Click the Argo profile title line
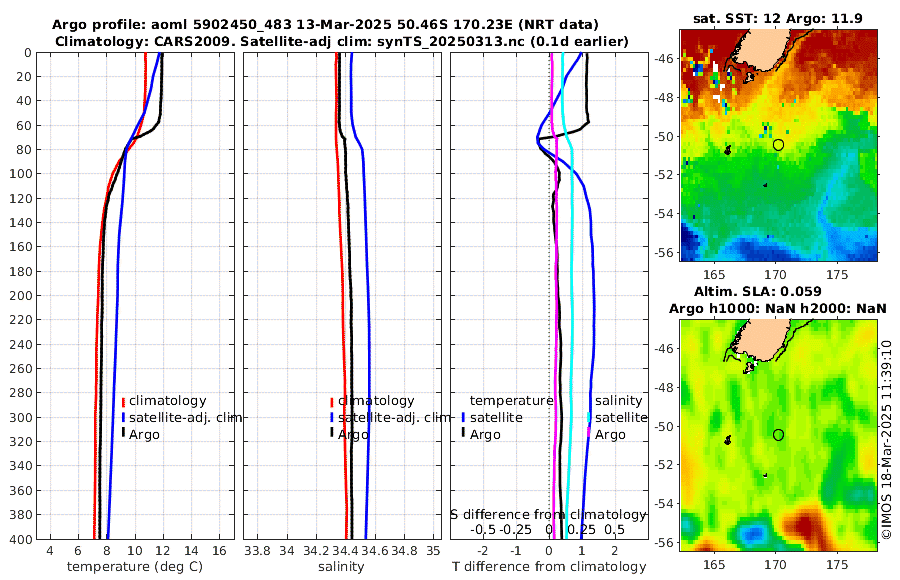900x580 pixels. pos(325,25)
